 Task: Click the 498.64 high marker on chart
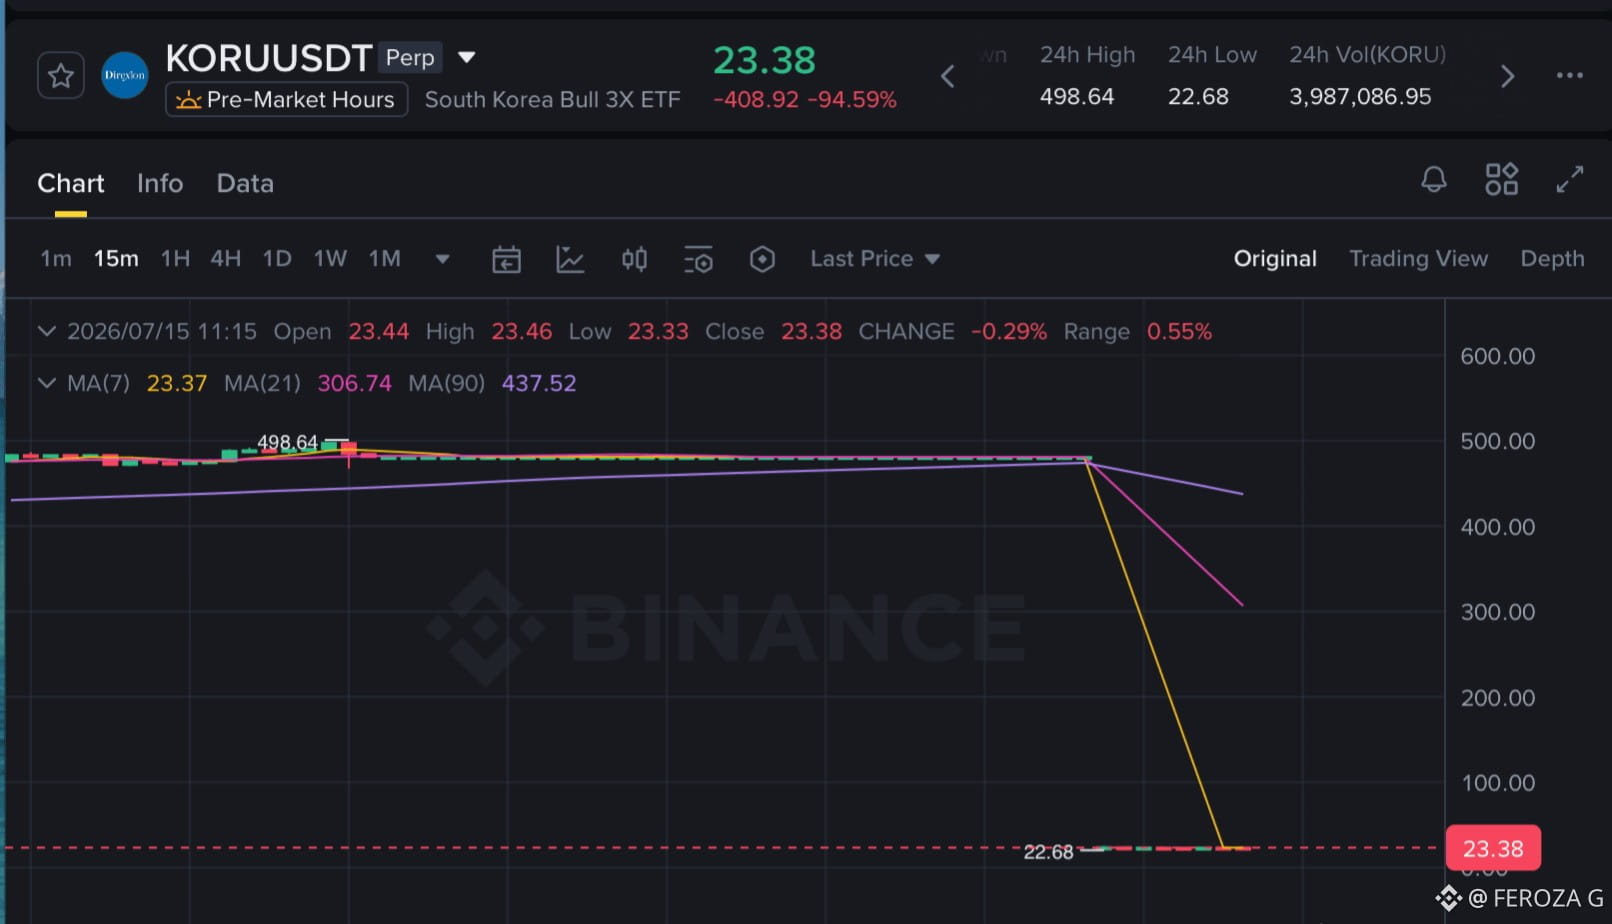287,442
